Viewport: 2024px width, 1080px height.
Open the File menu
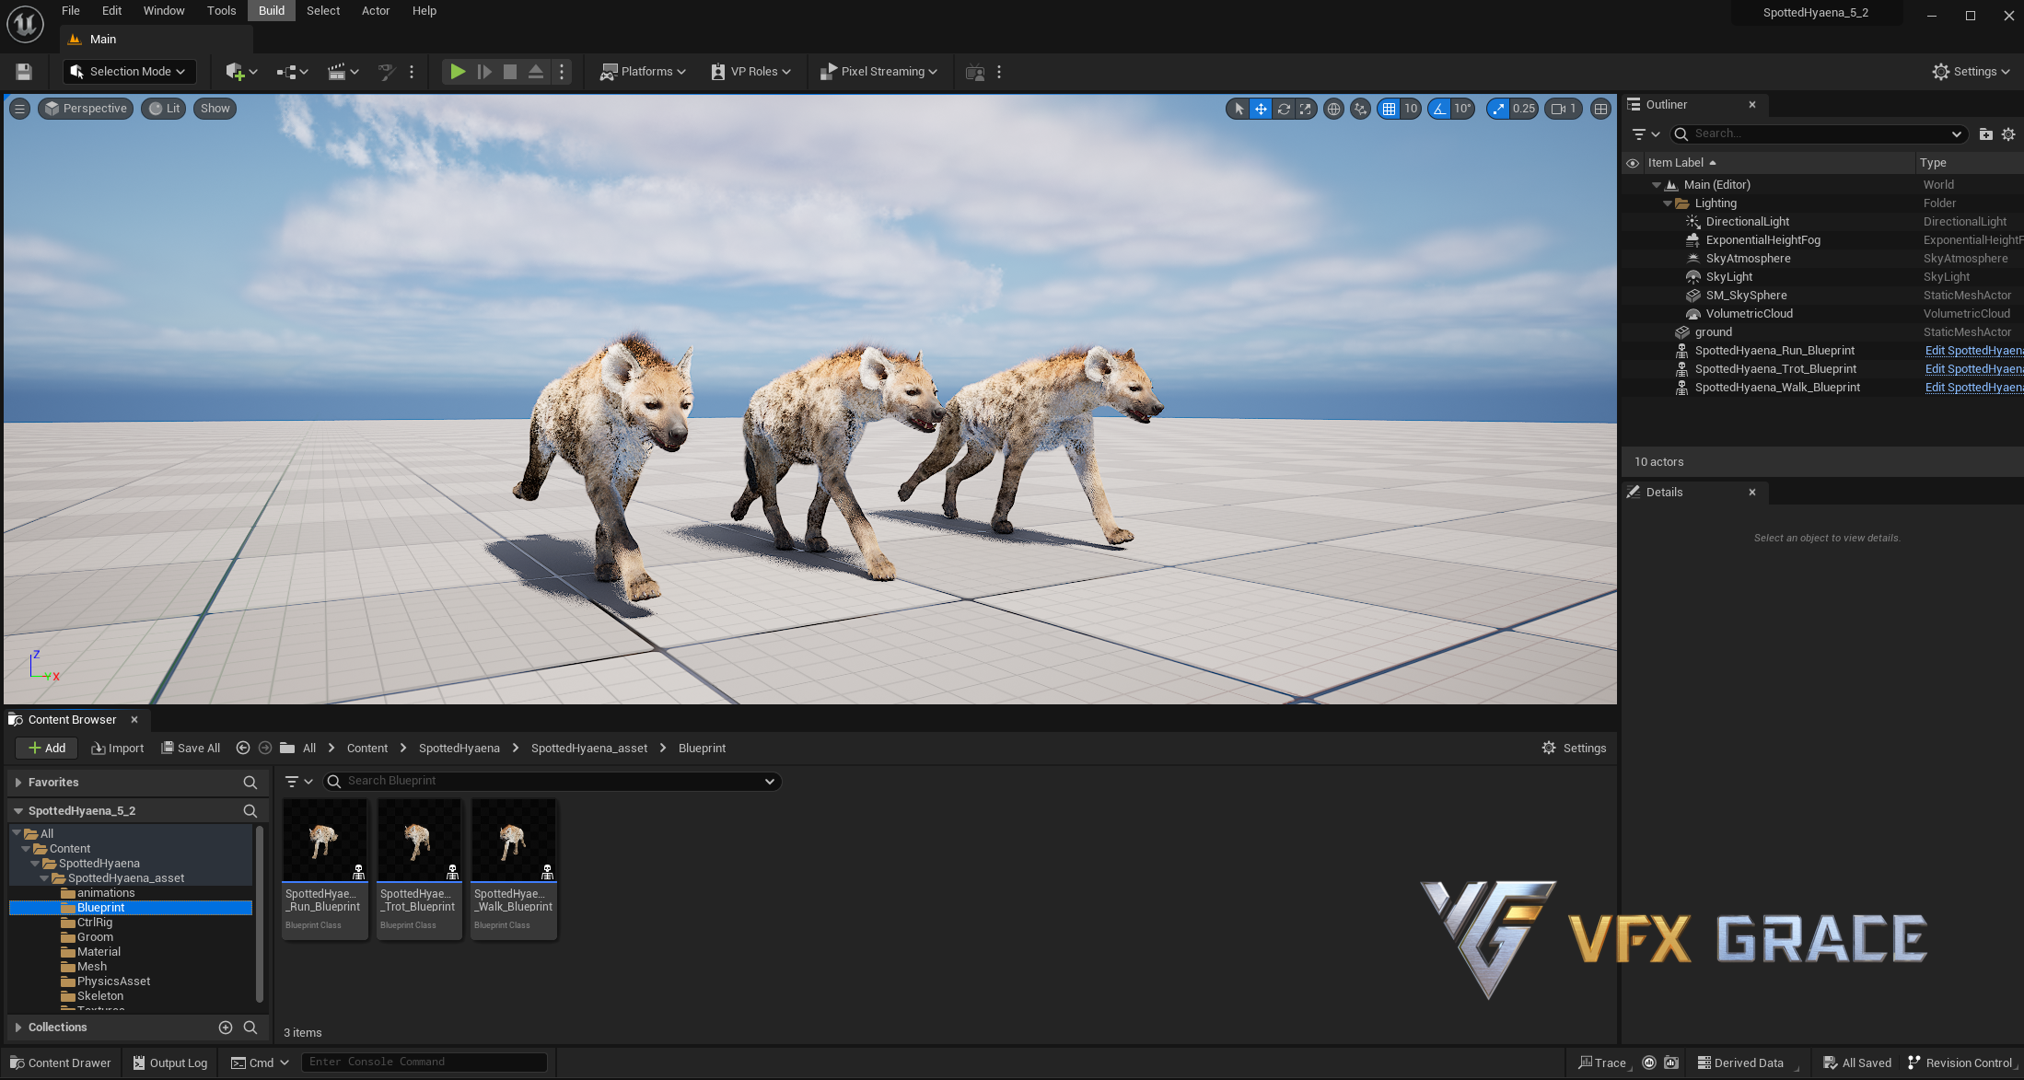[70, 11]
